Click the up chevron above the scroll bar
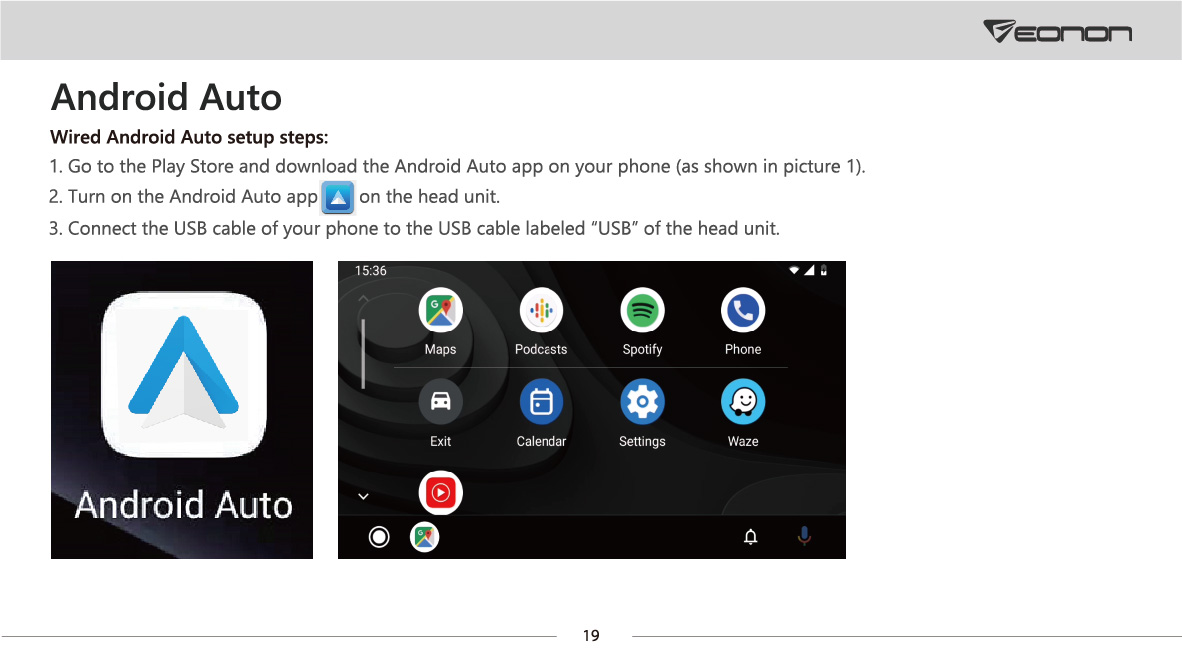 pos(363,299)
